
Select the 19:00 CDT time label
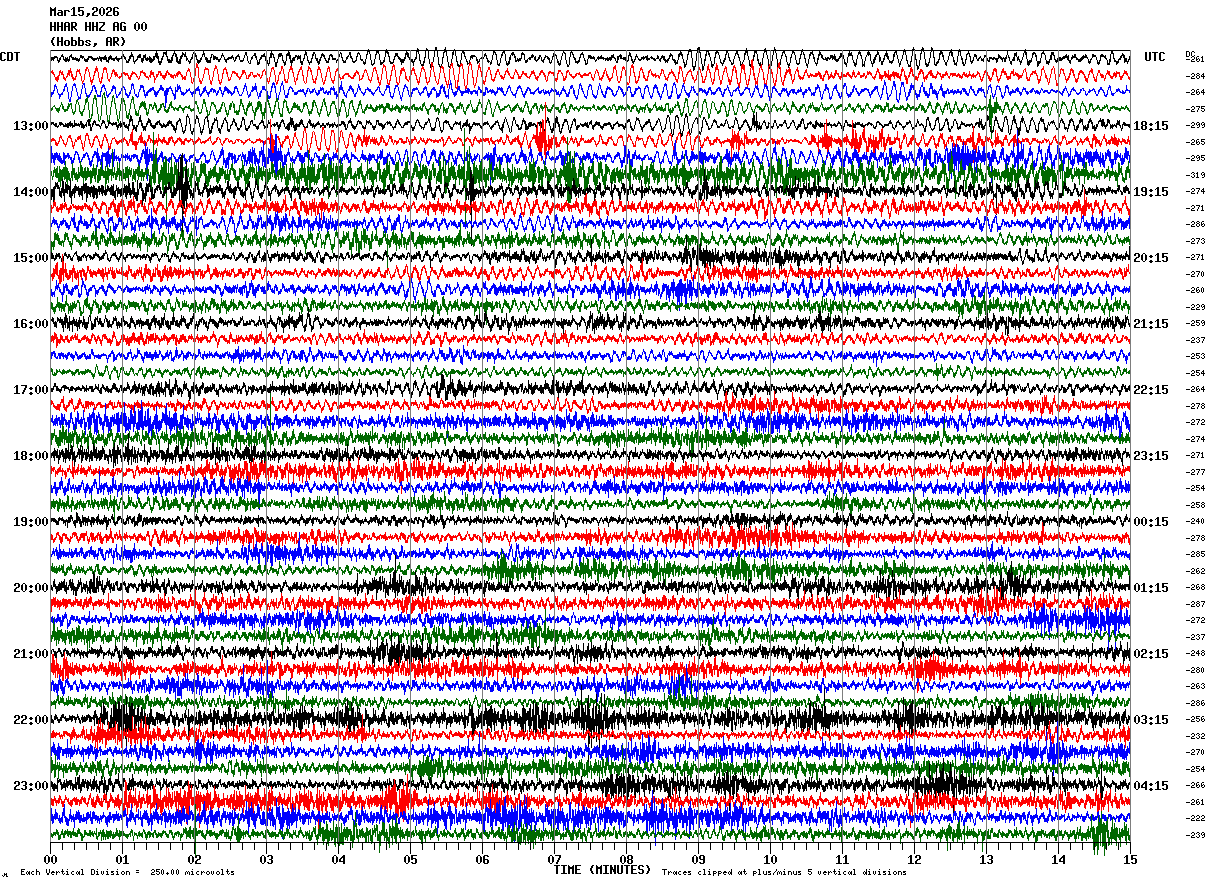tap(30, 522)
